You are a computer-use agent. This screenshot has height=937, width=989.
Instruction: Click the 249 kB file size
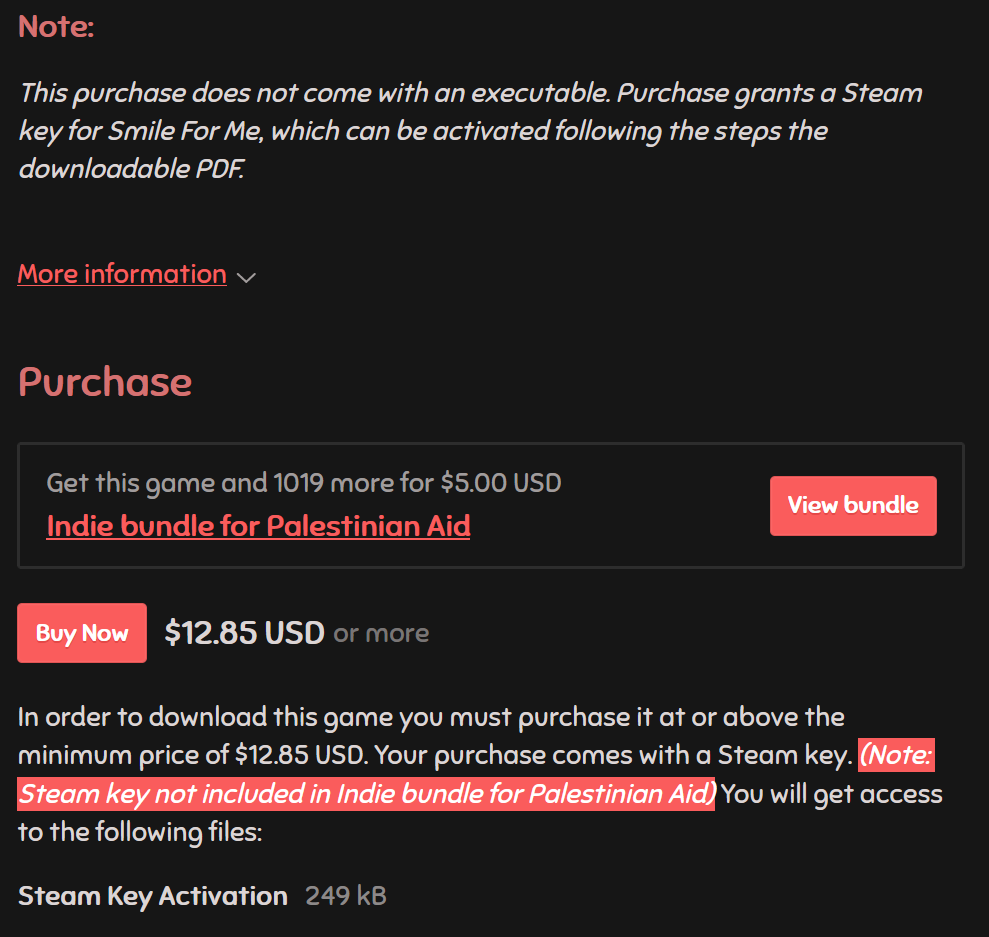coord(346,896)
